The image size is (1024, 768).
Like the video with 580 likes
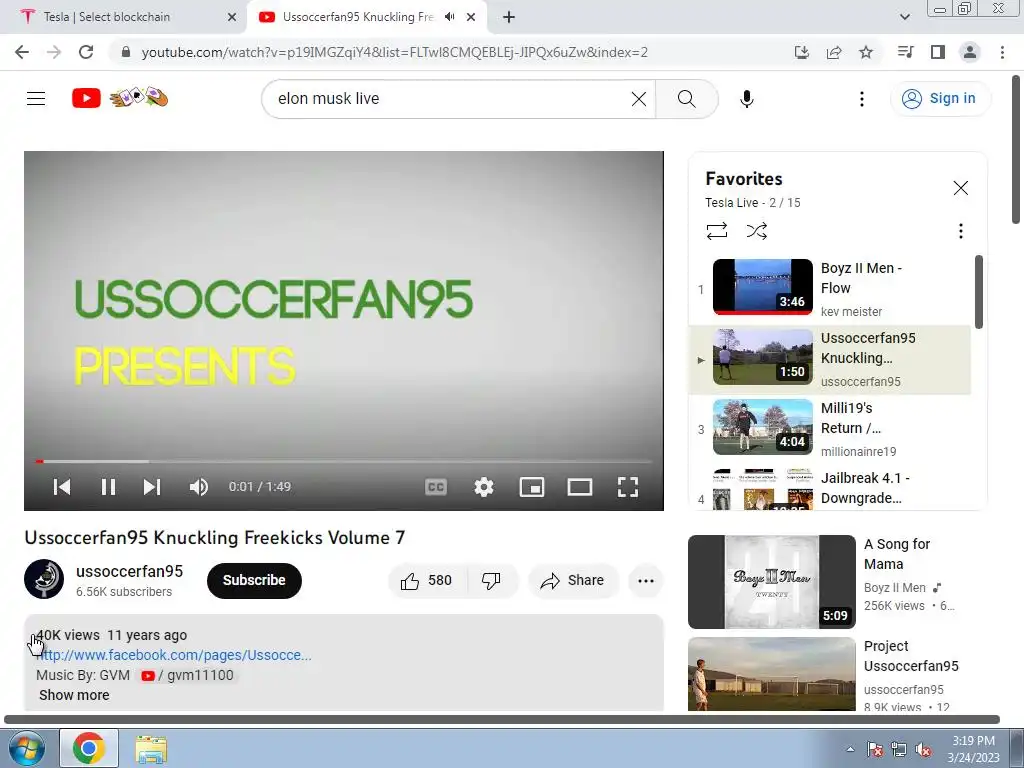tap(427, 580)
